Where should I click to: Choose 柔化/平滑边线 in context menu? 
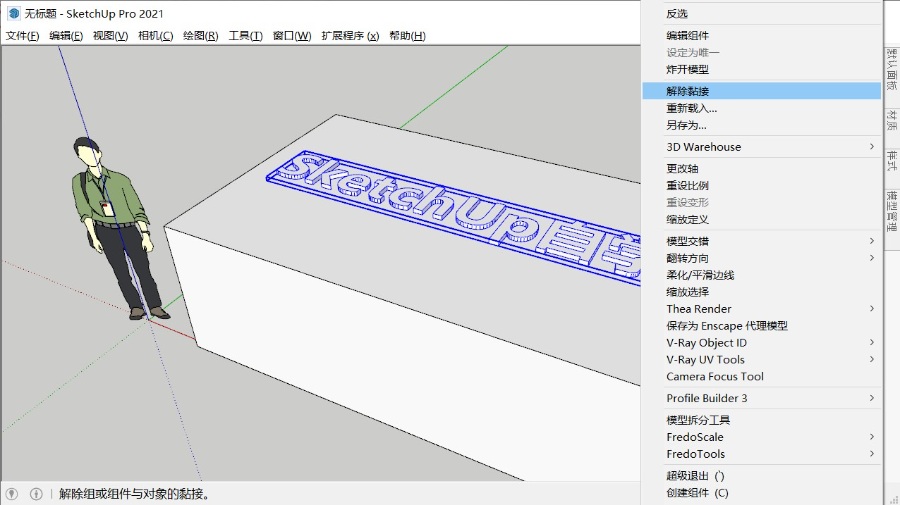click(762, 275)
